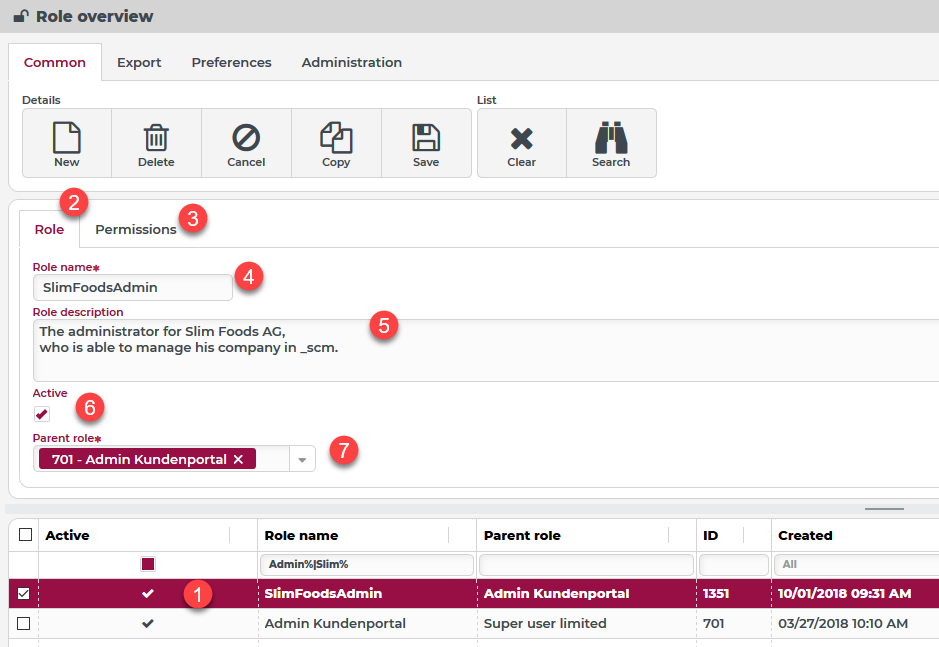Tick the select-all checkbox in table header
The image size is (939, 647).
(x=25, y=535)
